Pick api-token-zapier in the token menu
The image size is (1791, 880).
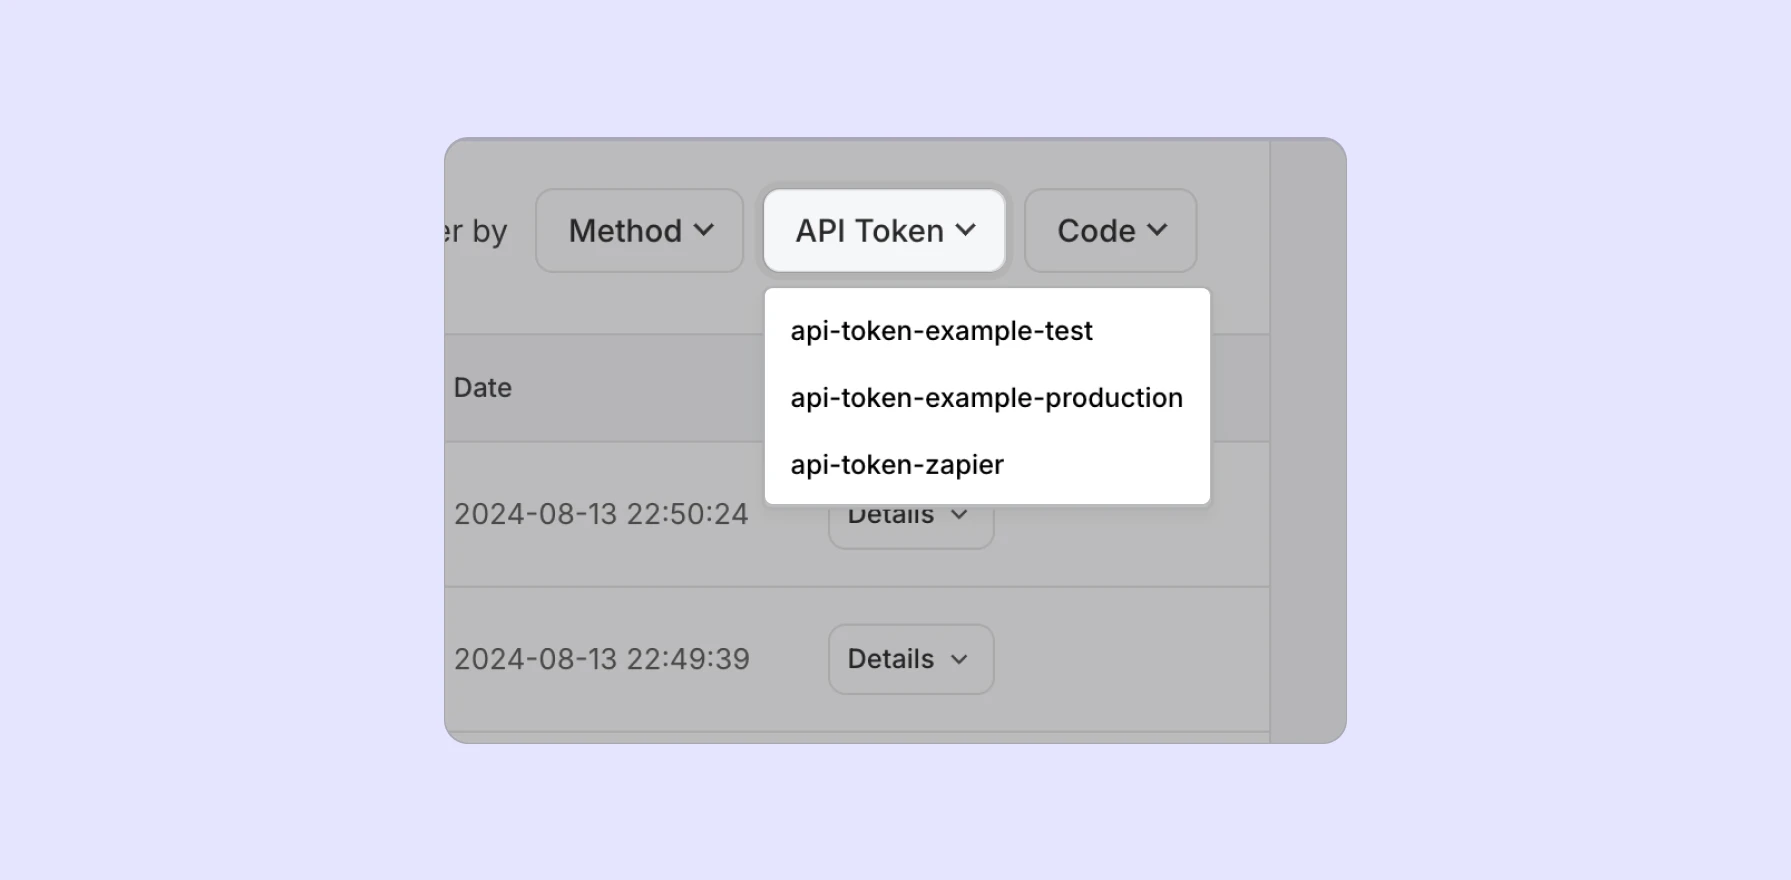click(897, 465)
